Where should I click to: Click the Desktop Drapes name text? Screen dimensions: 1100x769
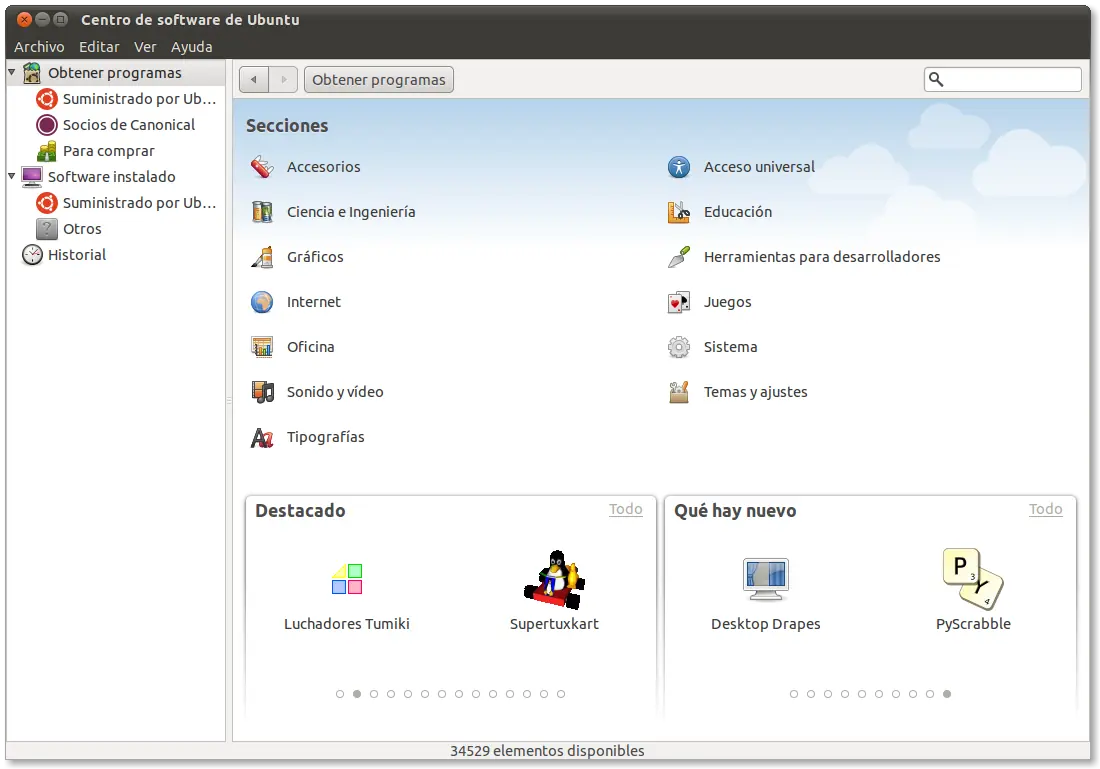point(765,624)
